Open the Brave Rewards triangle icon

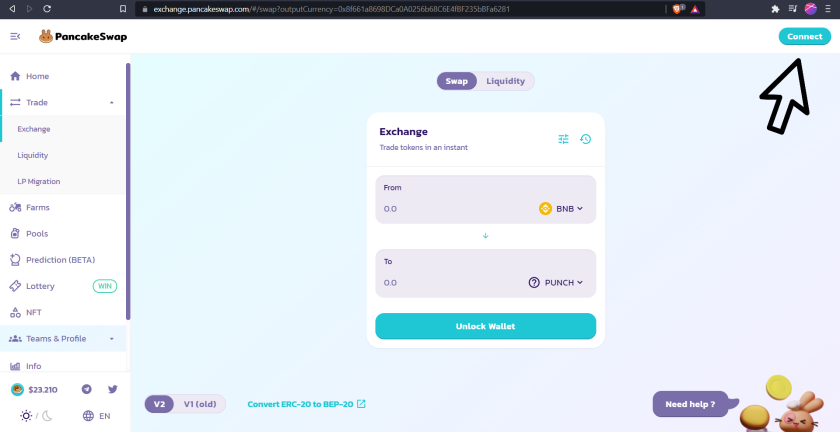point(695,9)
